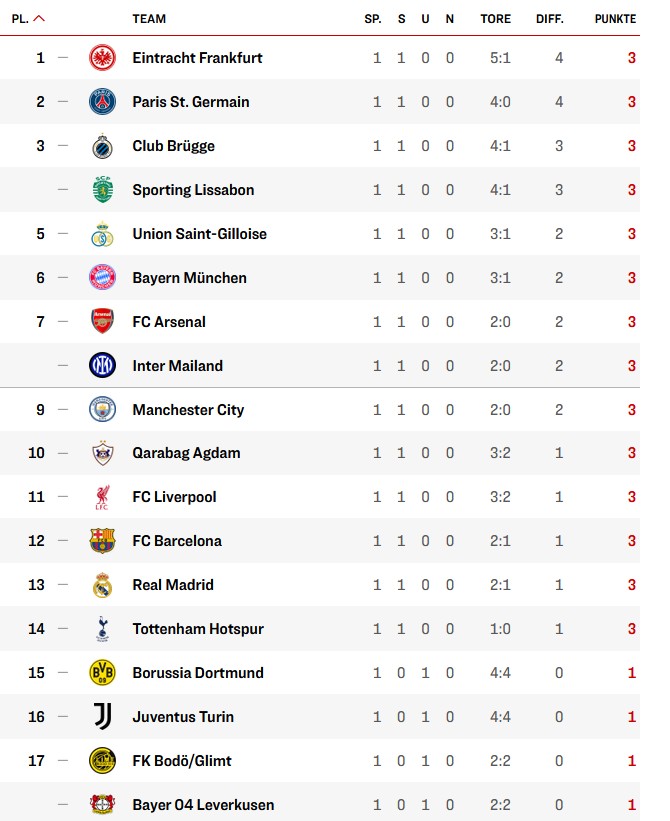Click the Tottenham Hotspur cockerel logo
670x821 pixels.
pos(102,629)
